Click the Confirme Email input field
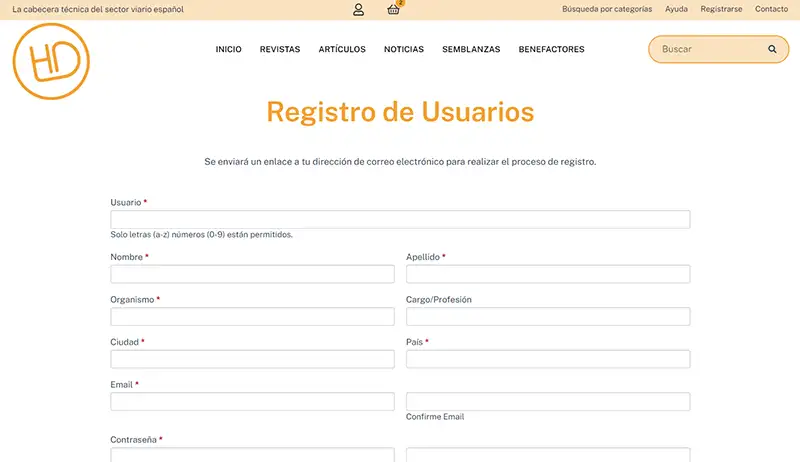Image resolution: width=800 pixels, height=462 pixels. coord(548,401)
